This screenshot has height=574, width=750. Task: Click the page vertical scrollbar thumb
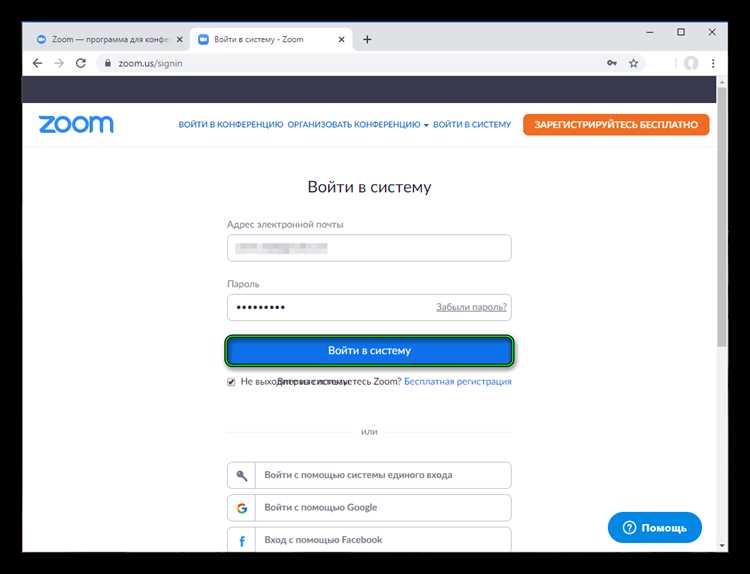(722, 217)
